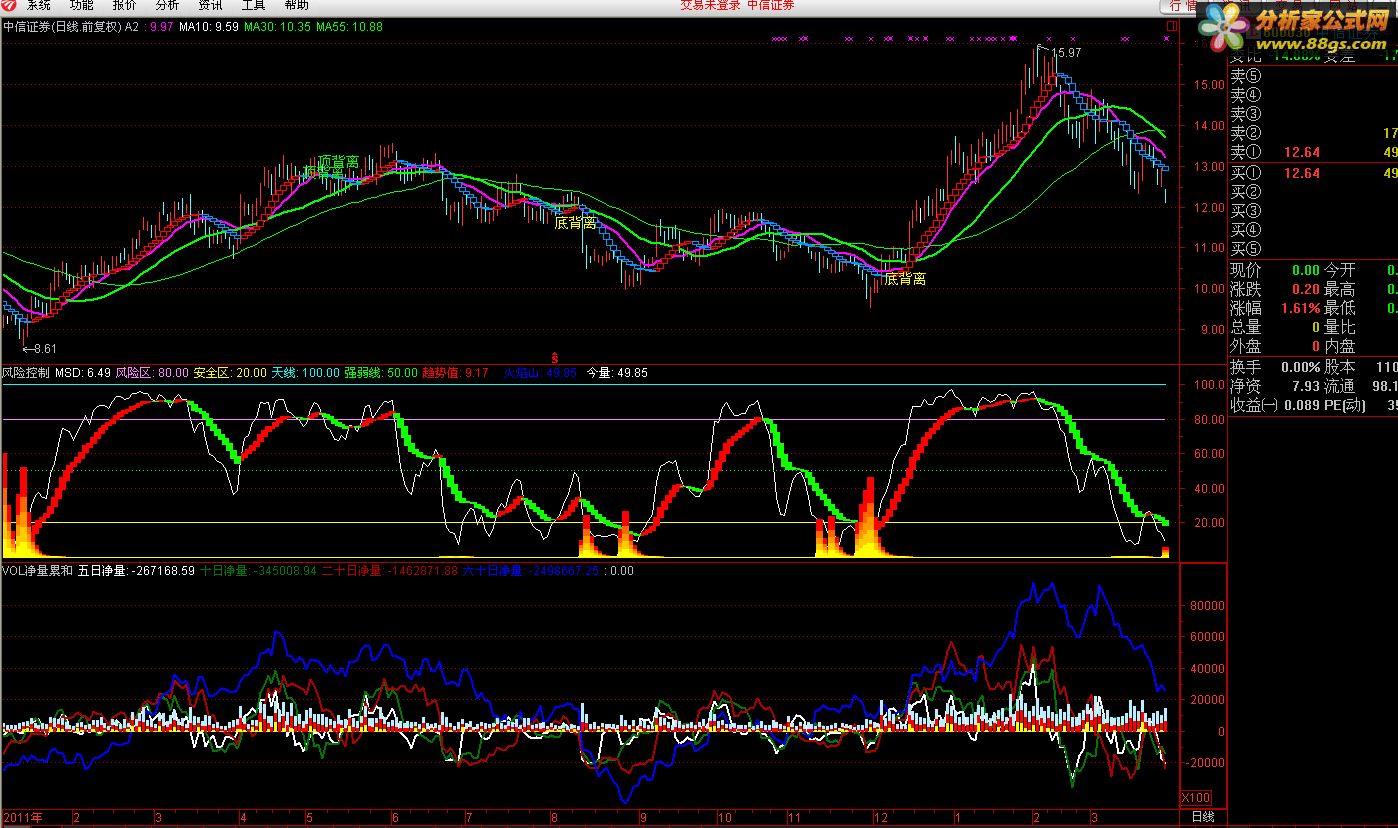The height and width of the screenshot is (828, 1398).
Task: Click the 买① row in order book
Action: point(1313,173)
